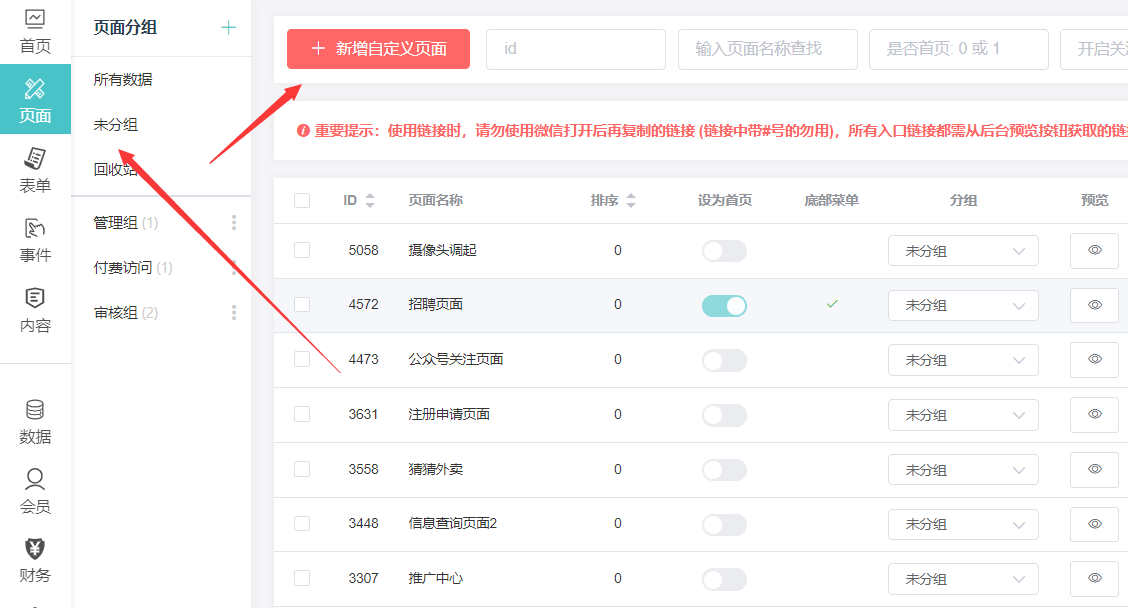Open the 事件 (Events) sidebar icon

tap(35, 240)
